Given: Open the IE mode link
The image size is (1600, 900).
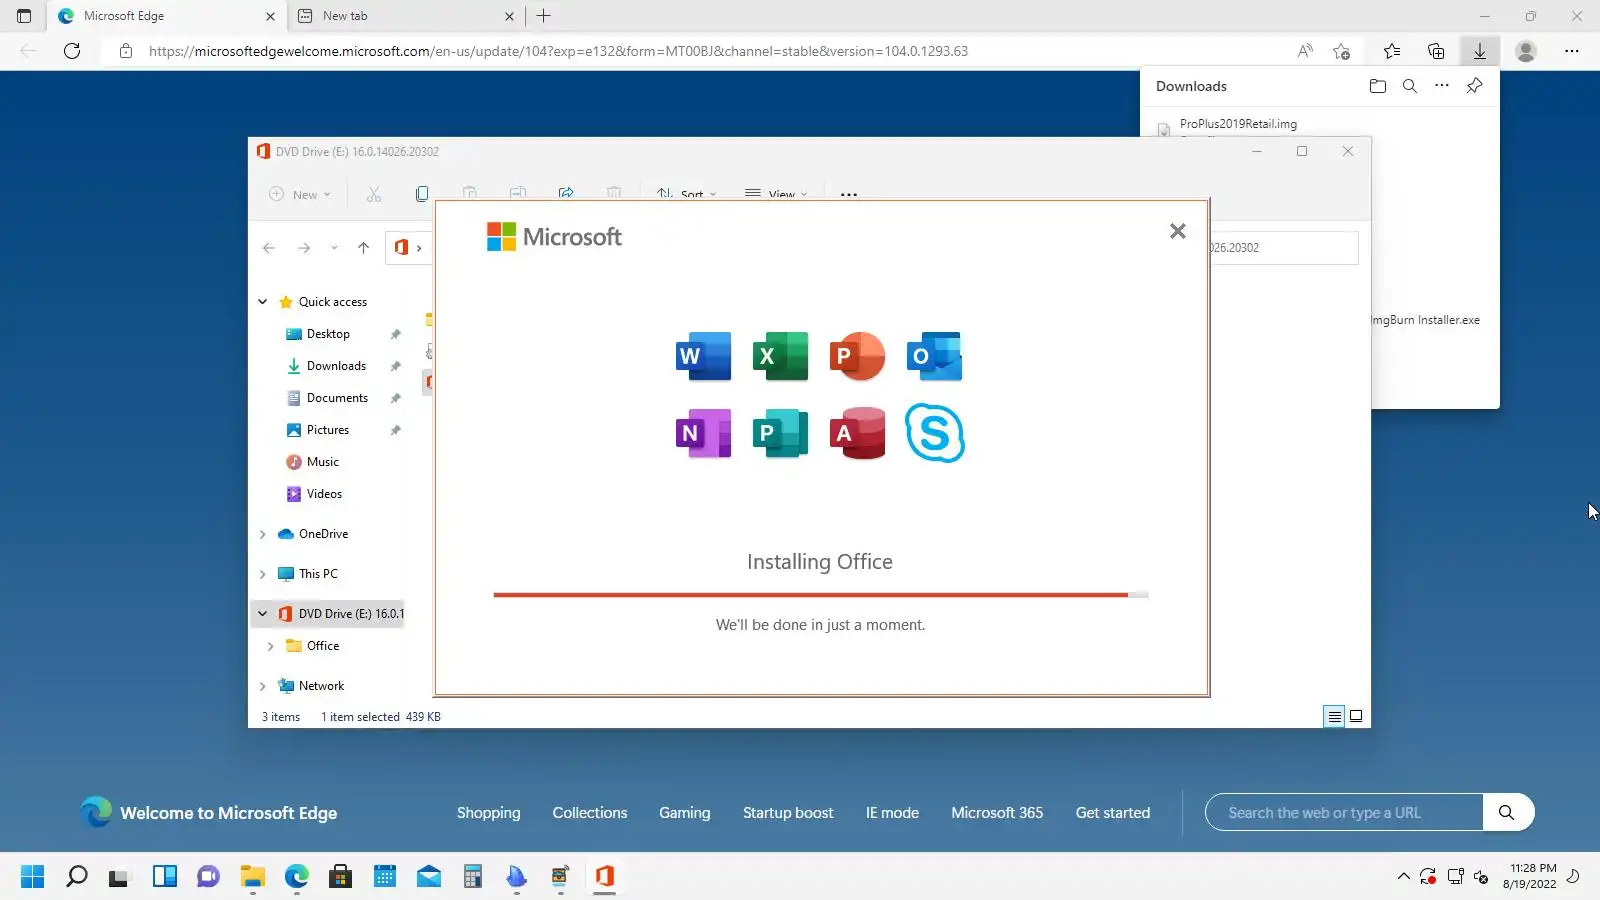Looking at the screenshot, I should (892, 813).
